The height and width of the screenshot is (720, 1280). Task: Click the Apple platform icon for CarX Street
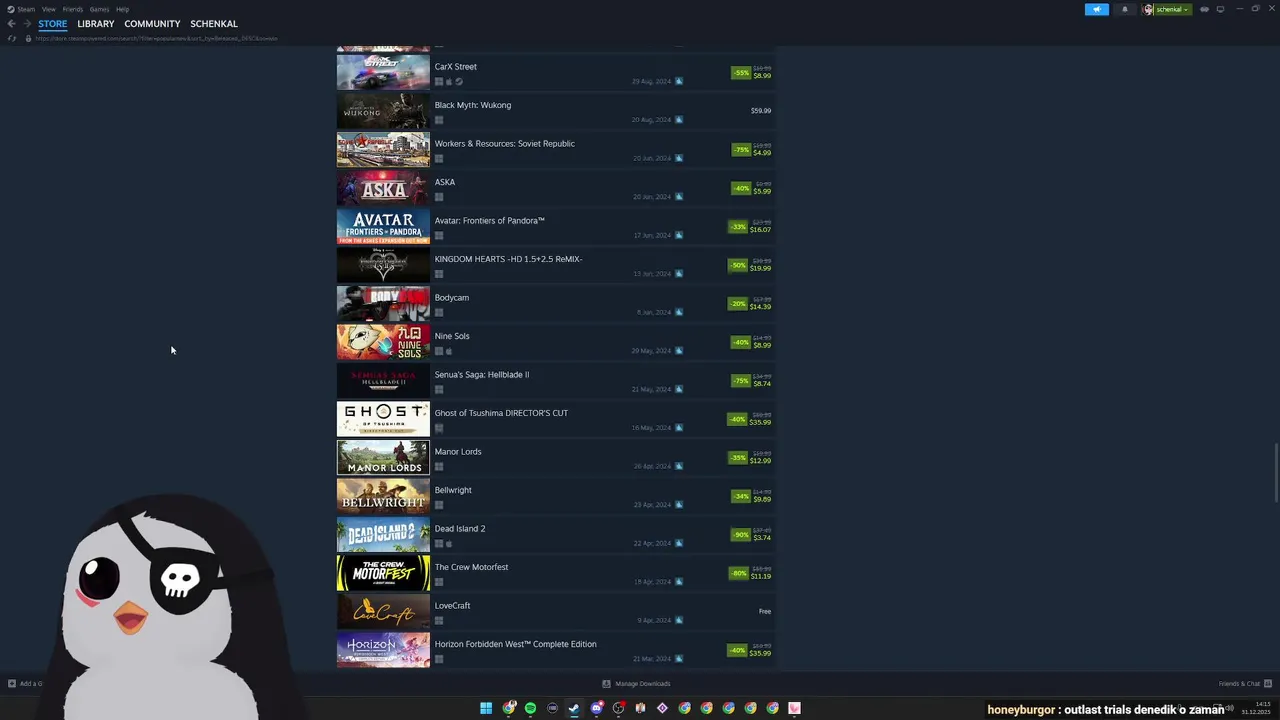click(x=449, y=82)
